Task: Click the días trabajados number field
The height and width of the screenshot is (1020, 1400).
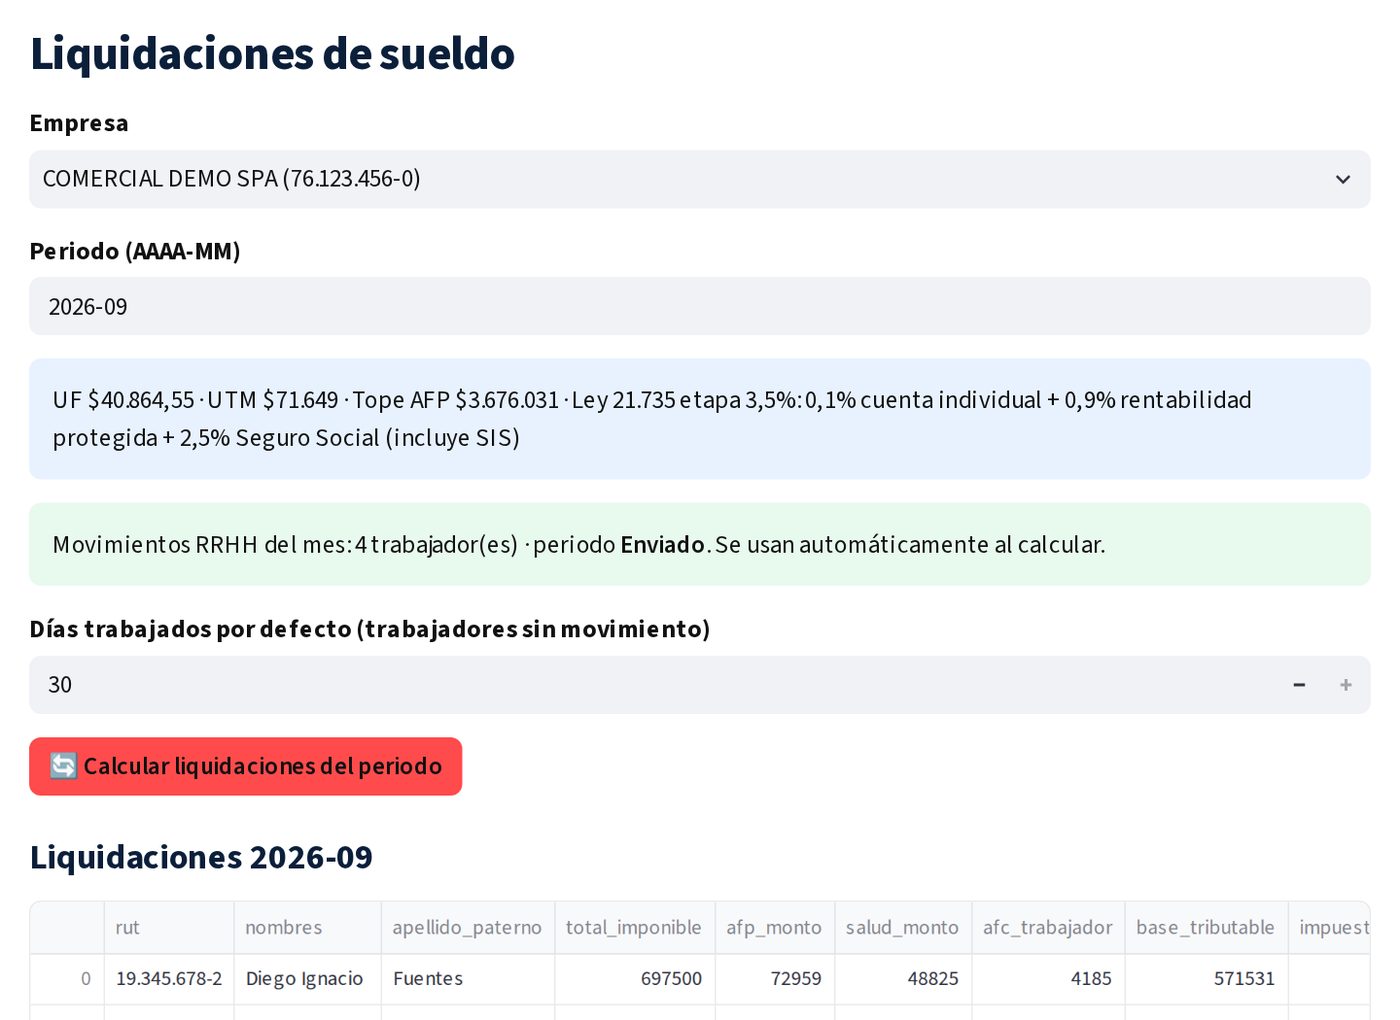Action: [x=652, y=685]
